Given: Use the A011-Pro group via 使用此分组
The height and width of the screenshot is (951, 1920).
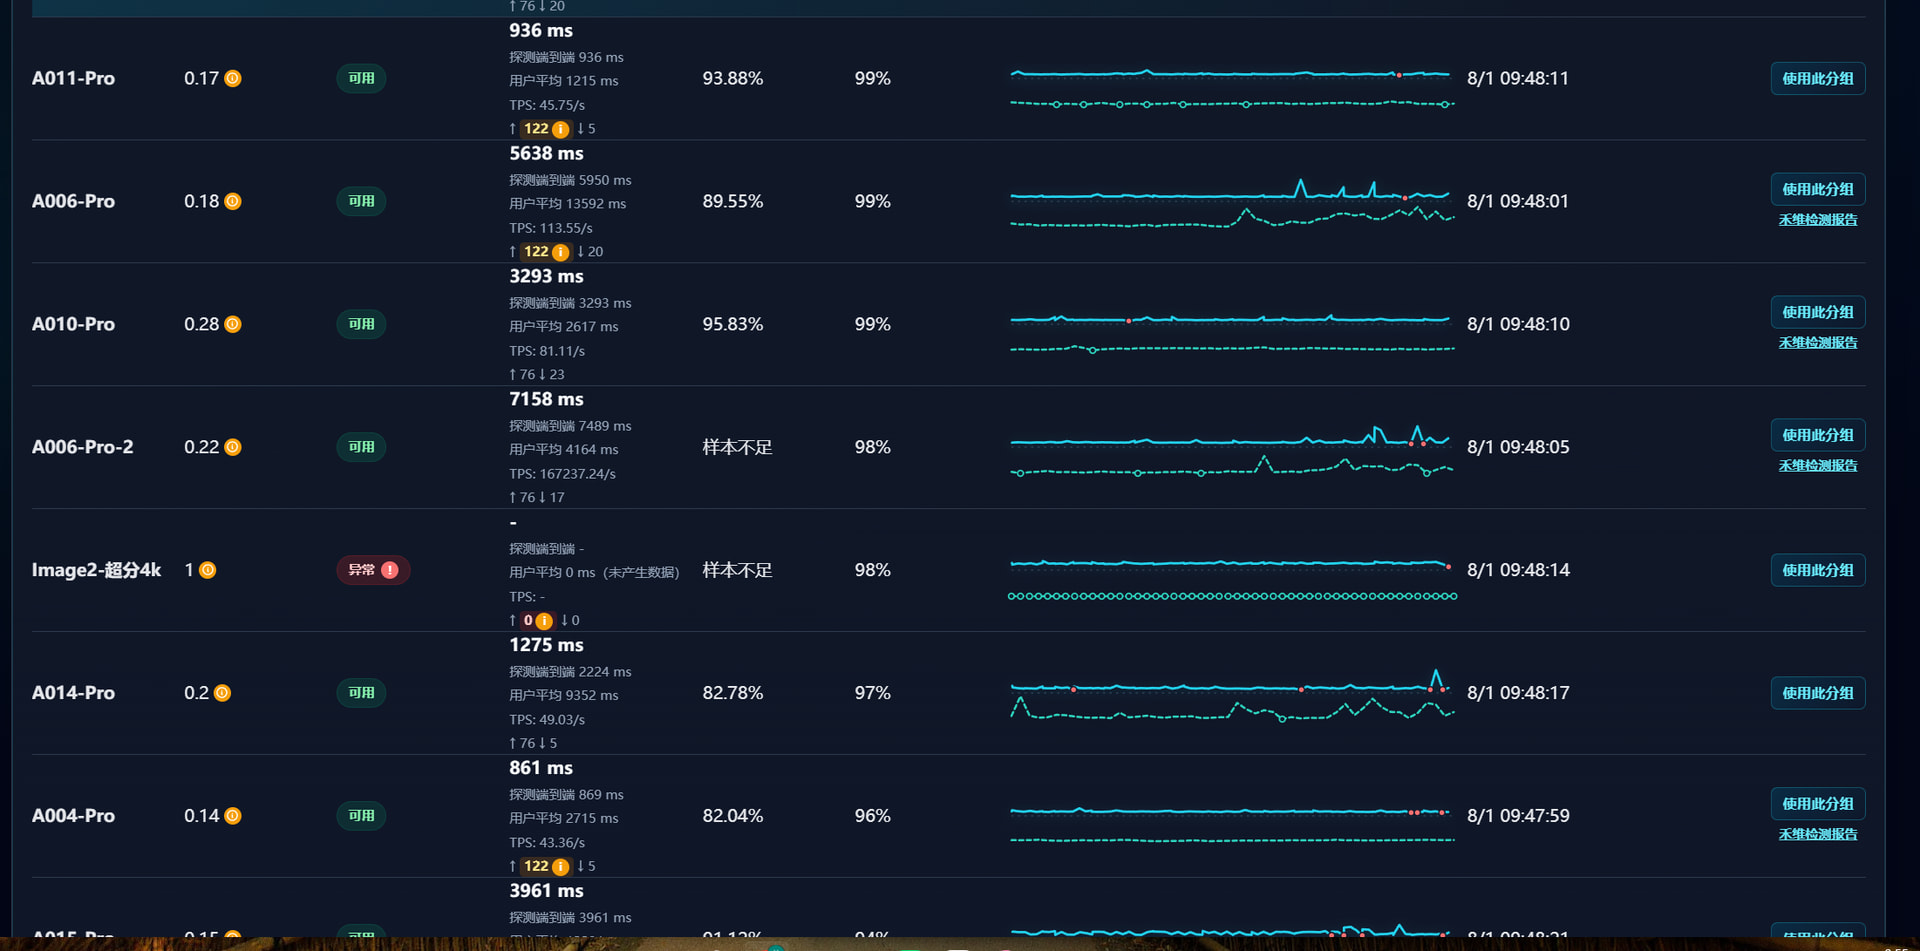Looking at the screenshot, I should [1817, 78].
